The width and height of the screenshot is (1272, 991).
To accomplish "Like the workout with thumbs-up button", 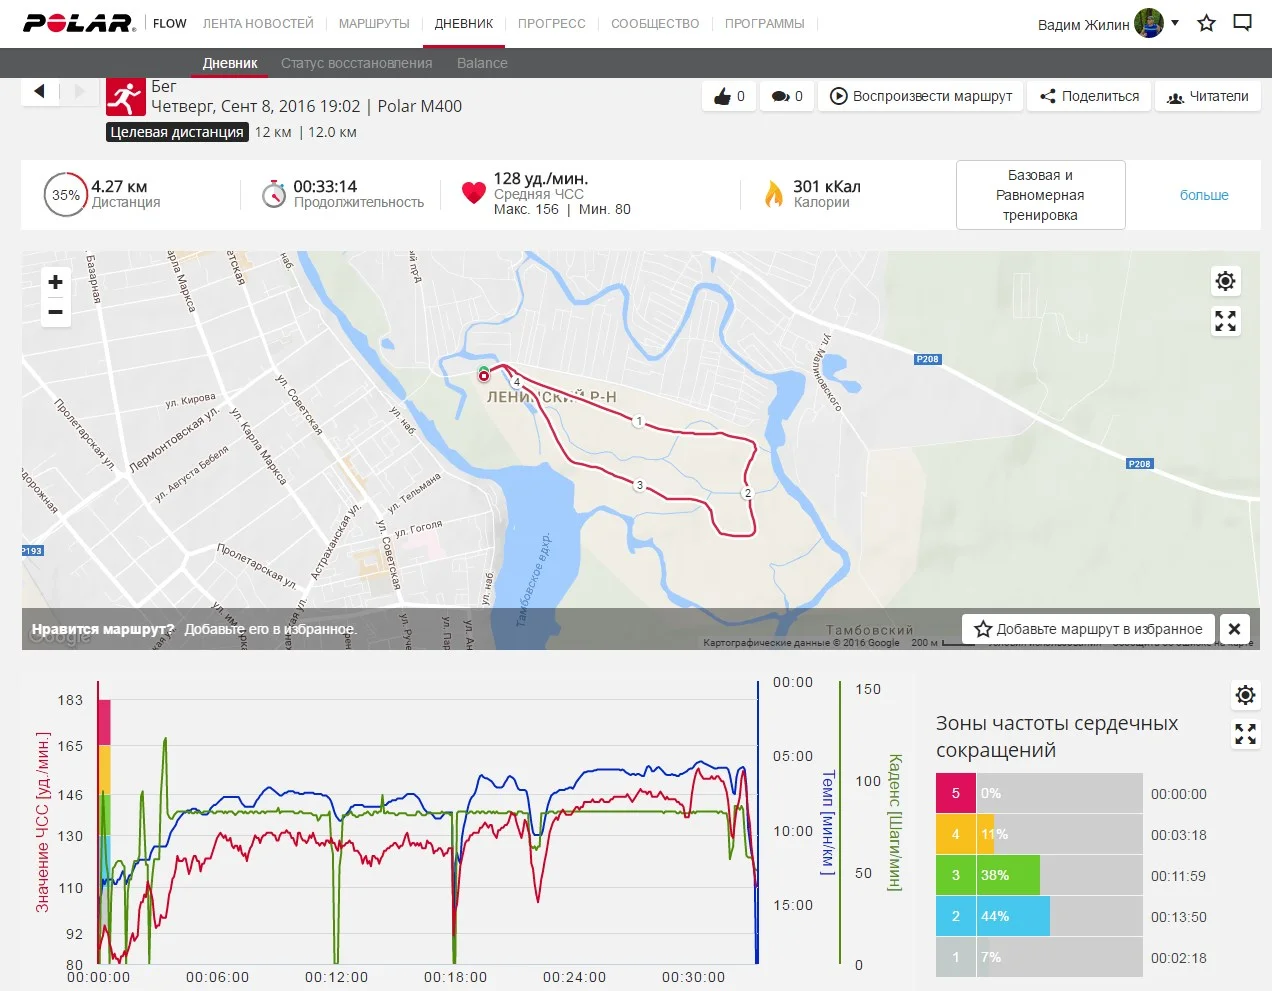I will pos(729,97).
